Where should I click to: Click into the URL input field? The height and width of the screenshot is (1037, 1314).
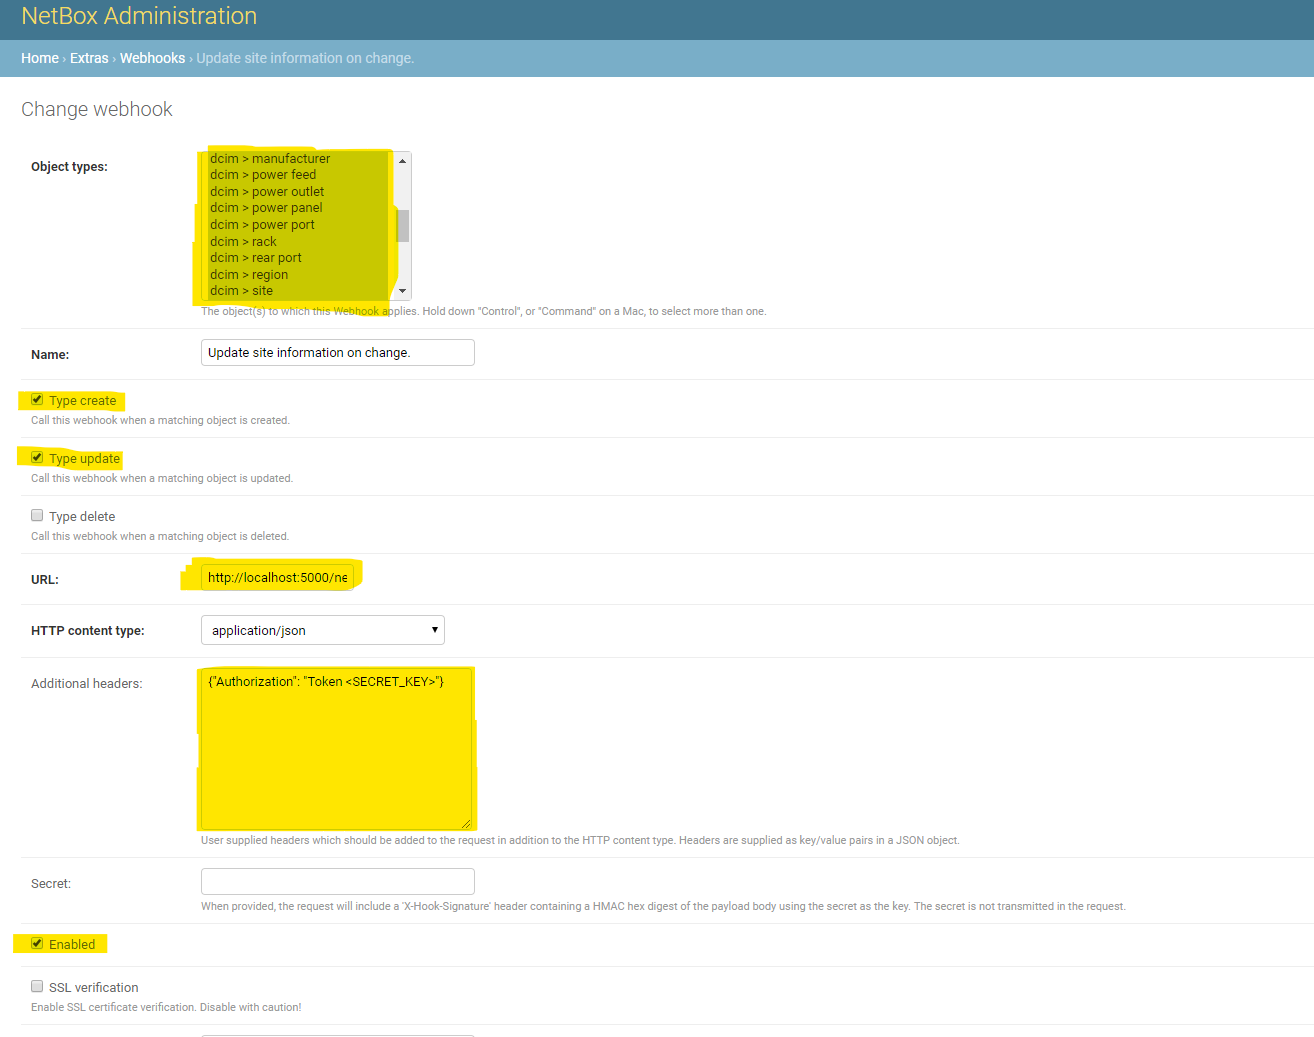(x=277, y=577)
